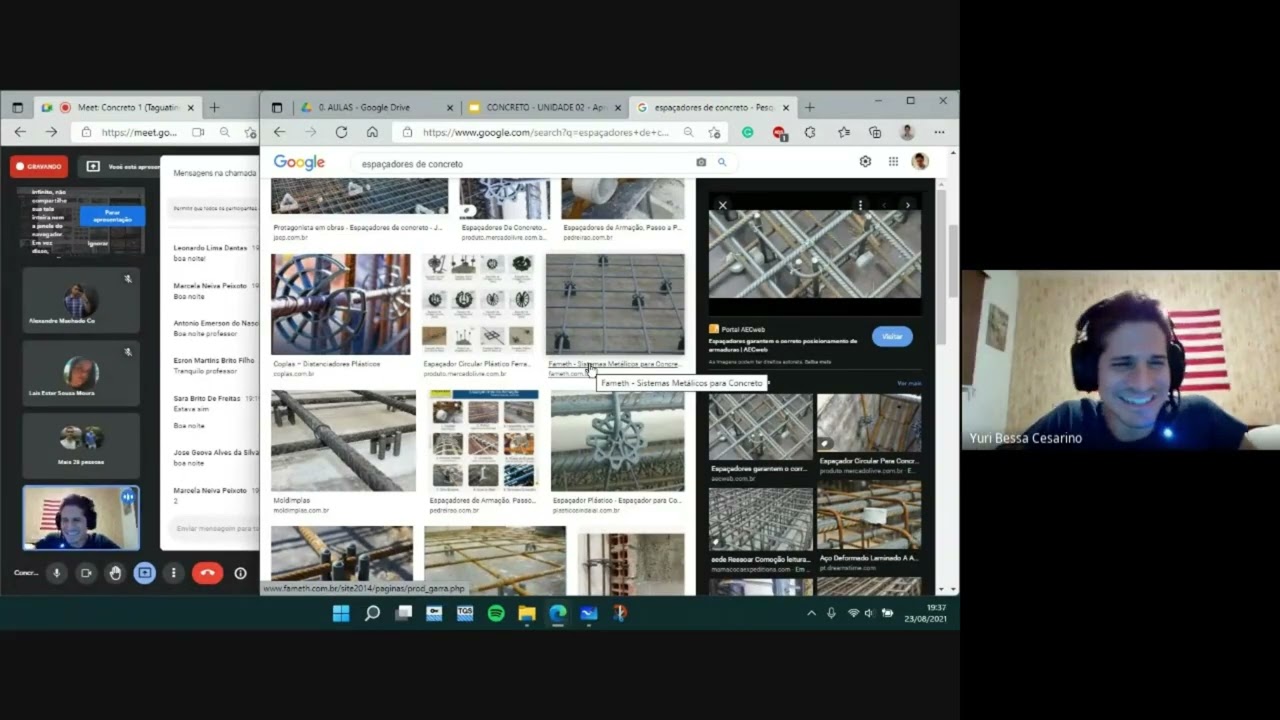Screen dimensions: 1280x720
Task: Go to next image in preview panel
Action: [907, 205]
